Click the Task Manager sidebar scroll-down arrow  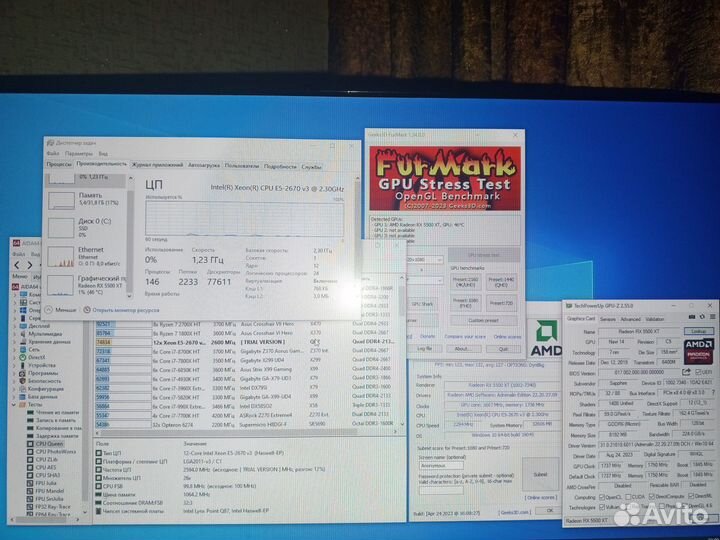[129, 296]
